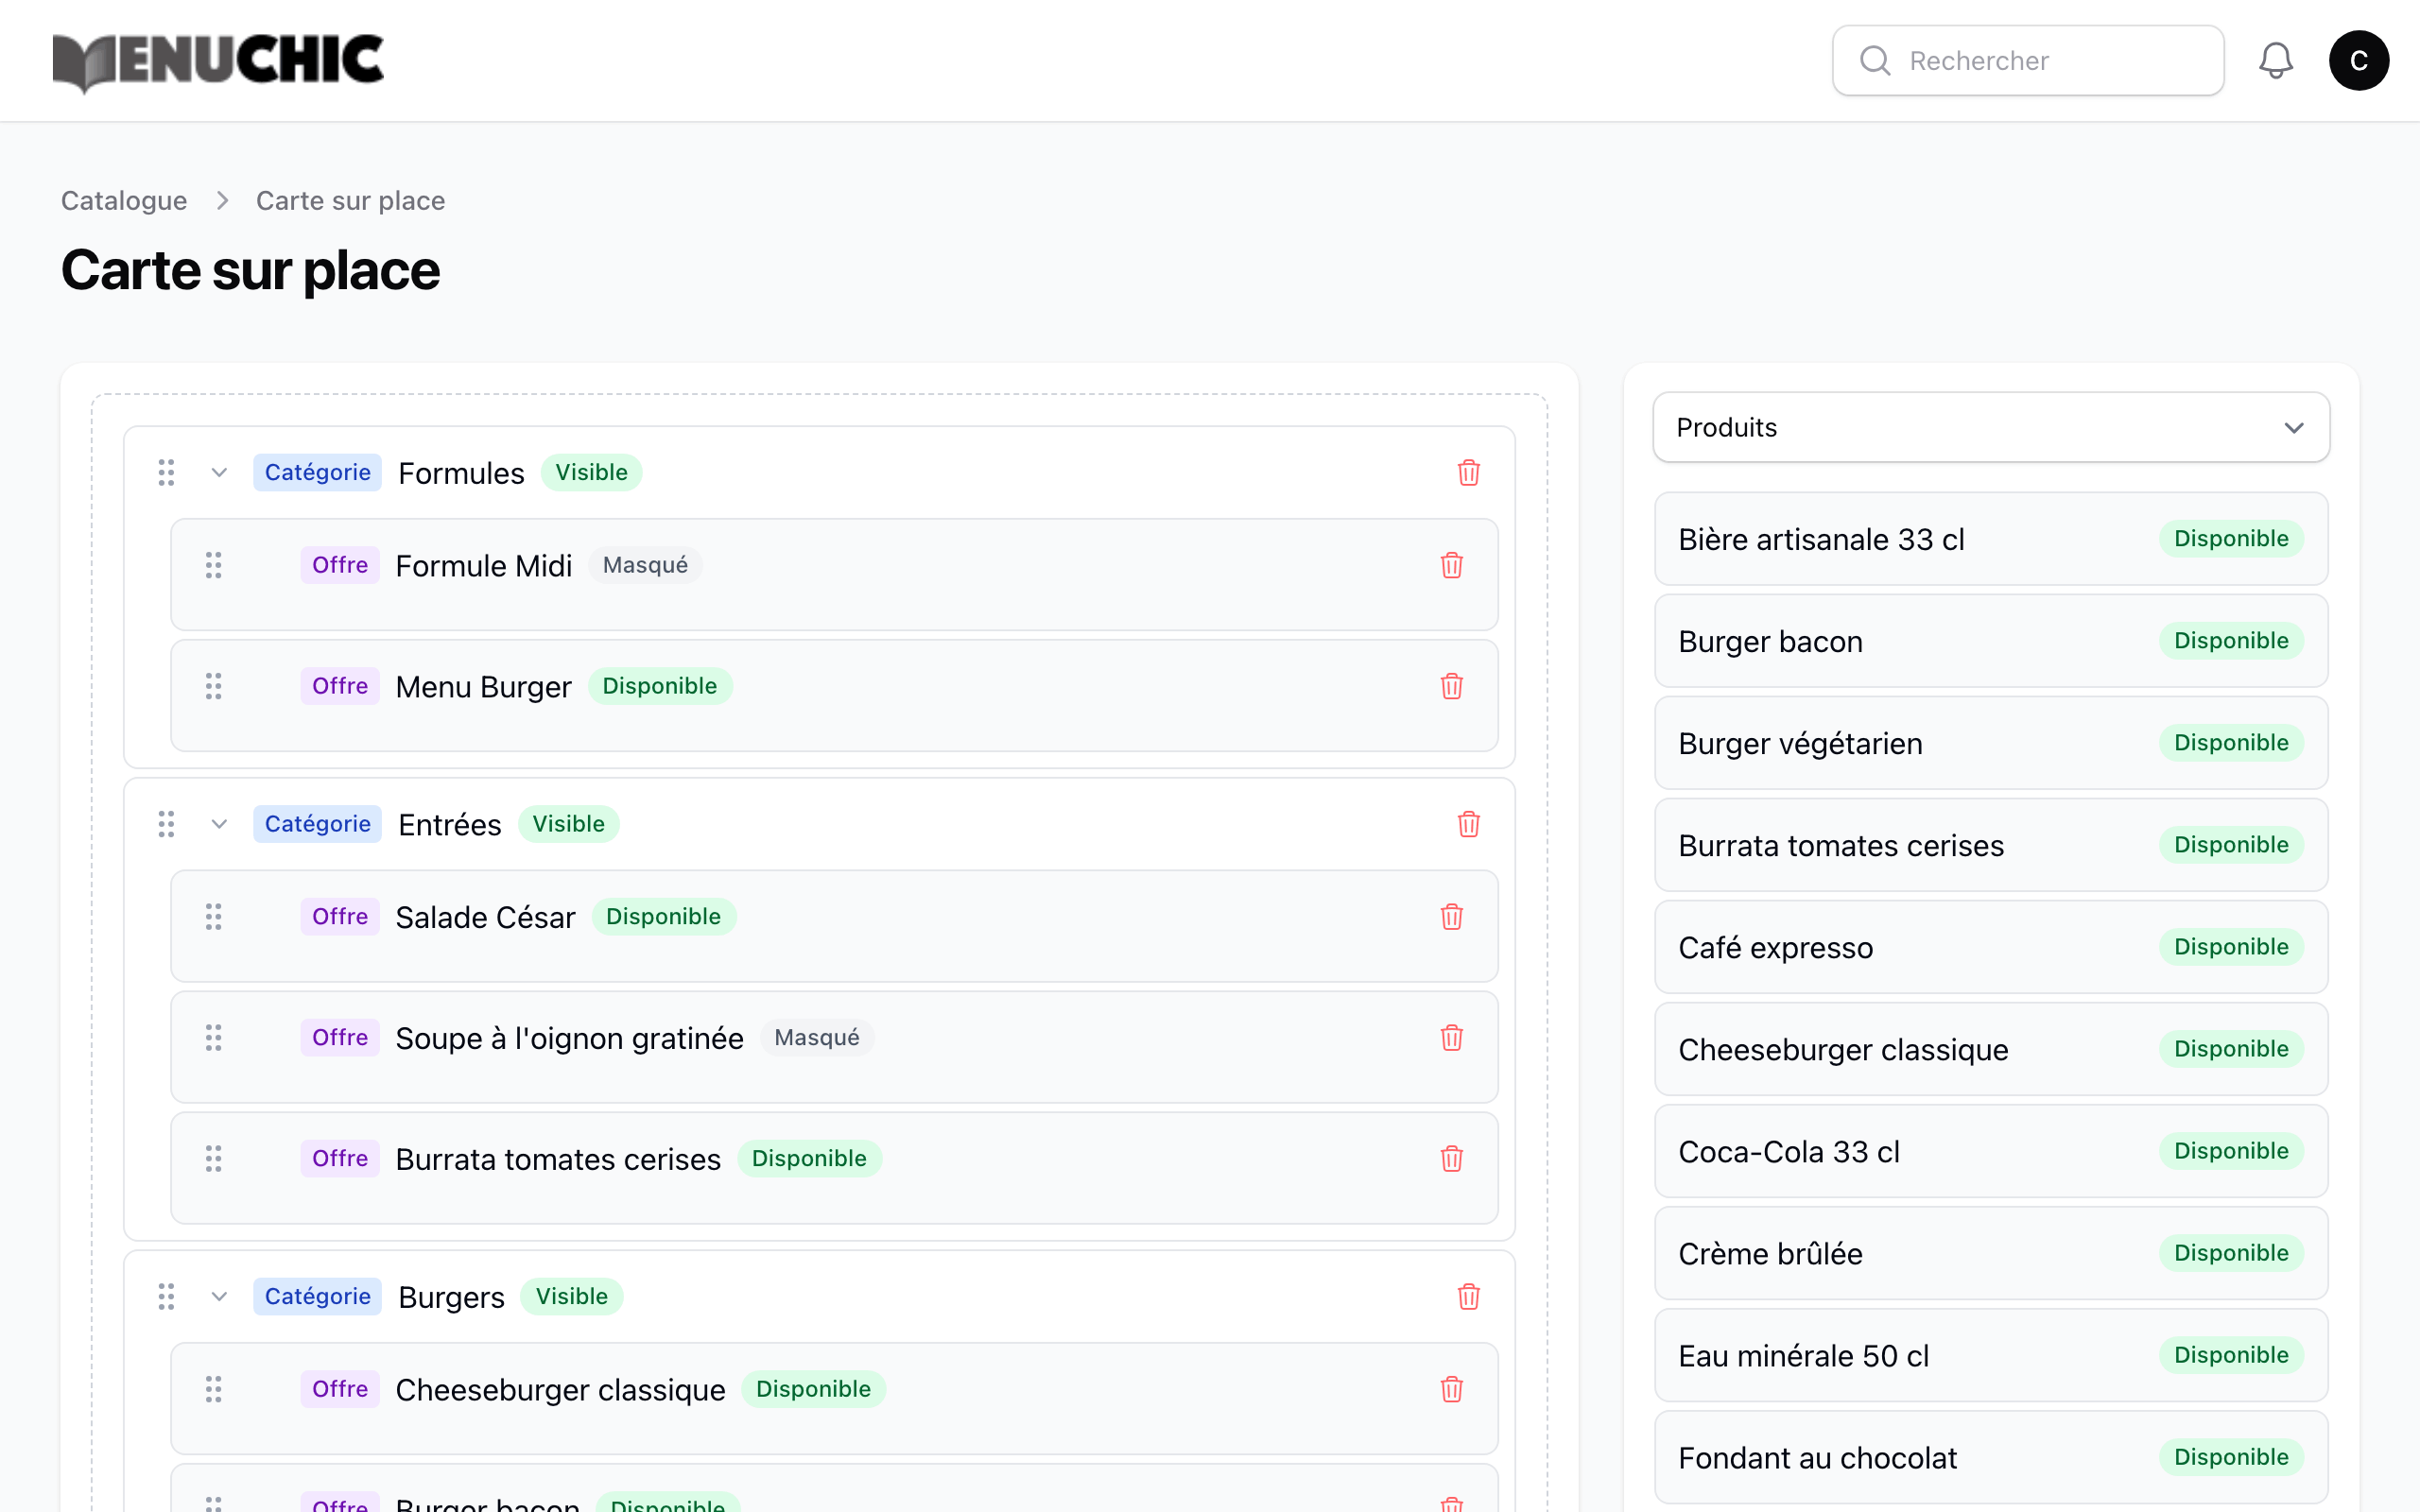Collapse the Entrées category chevron

click(219, 824)
